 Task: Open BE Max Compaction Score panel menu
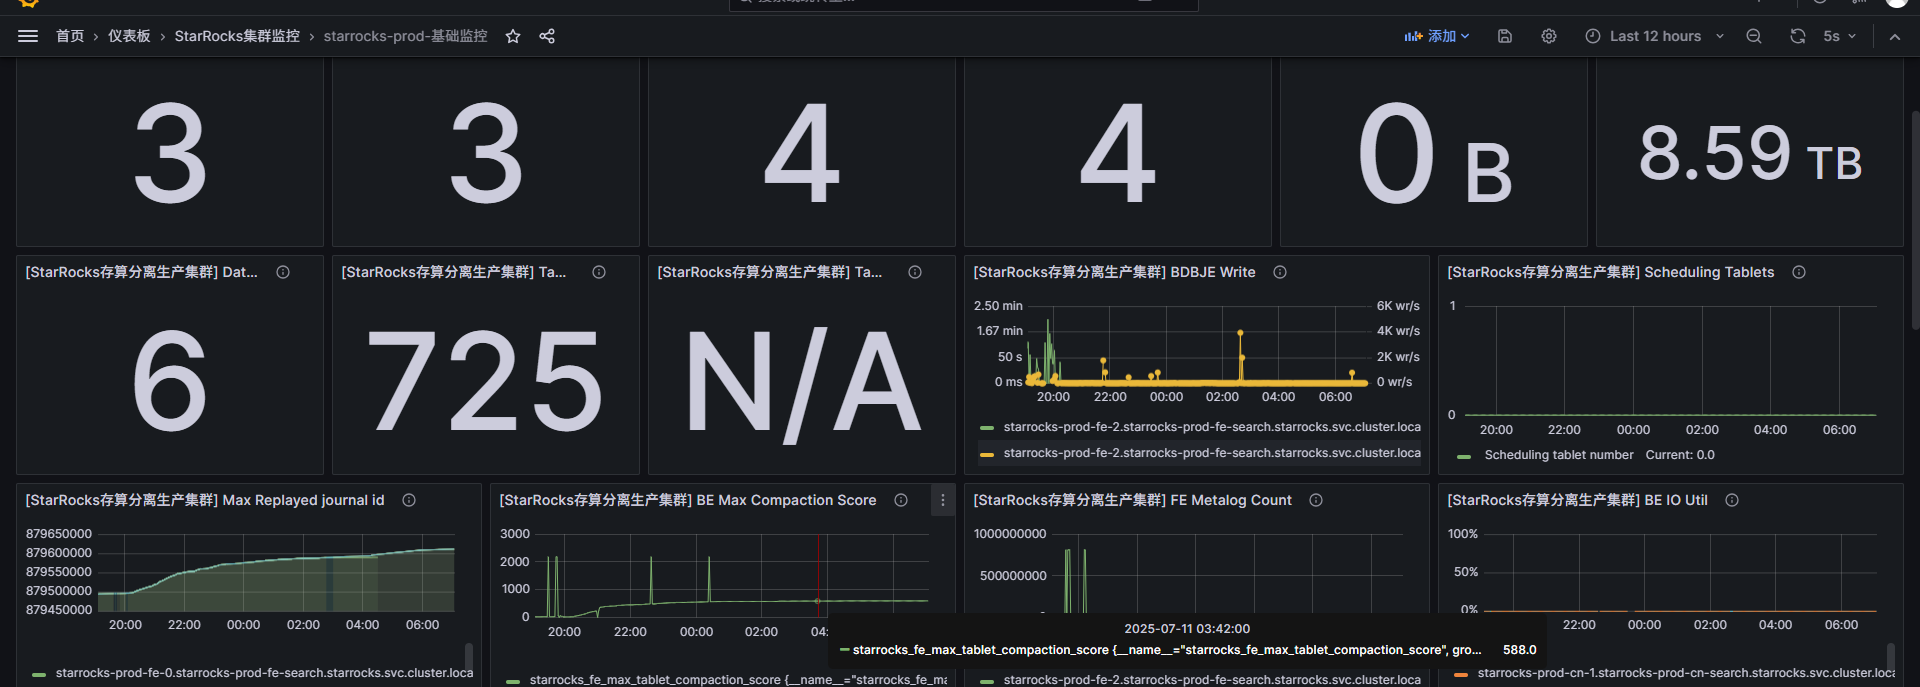point(942,500)
